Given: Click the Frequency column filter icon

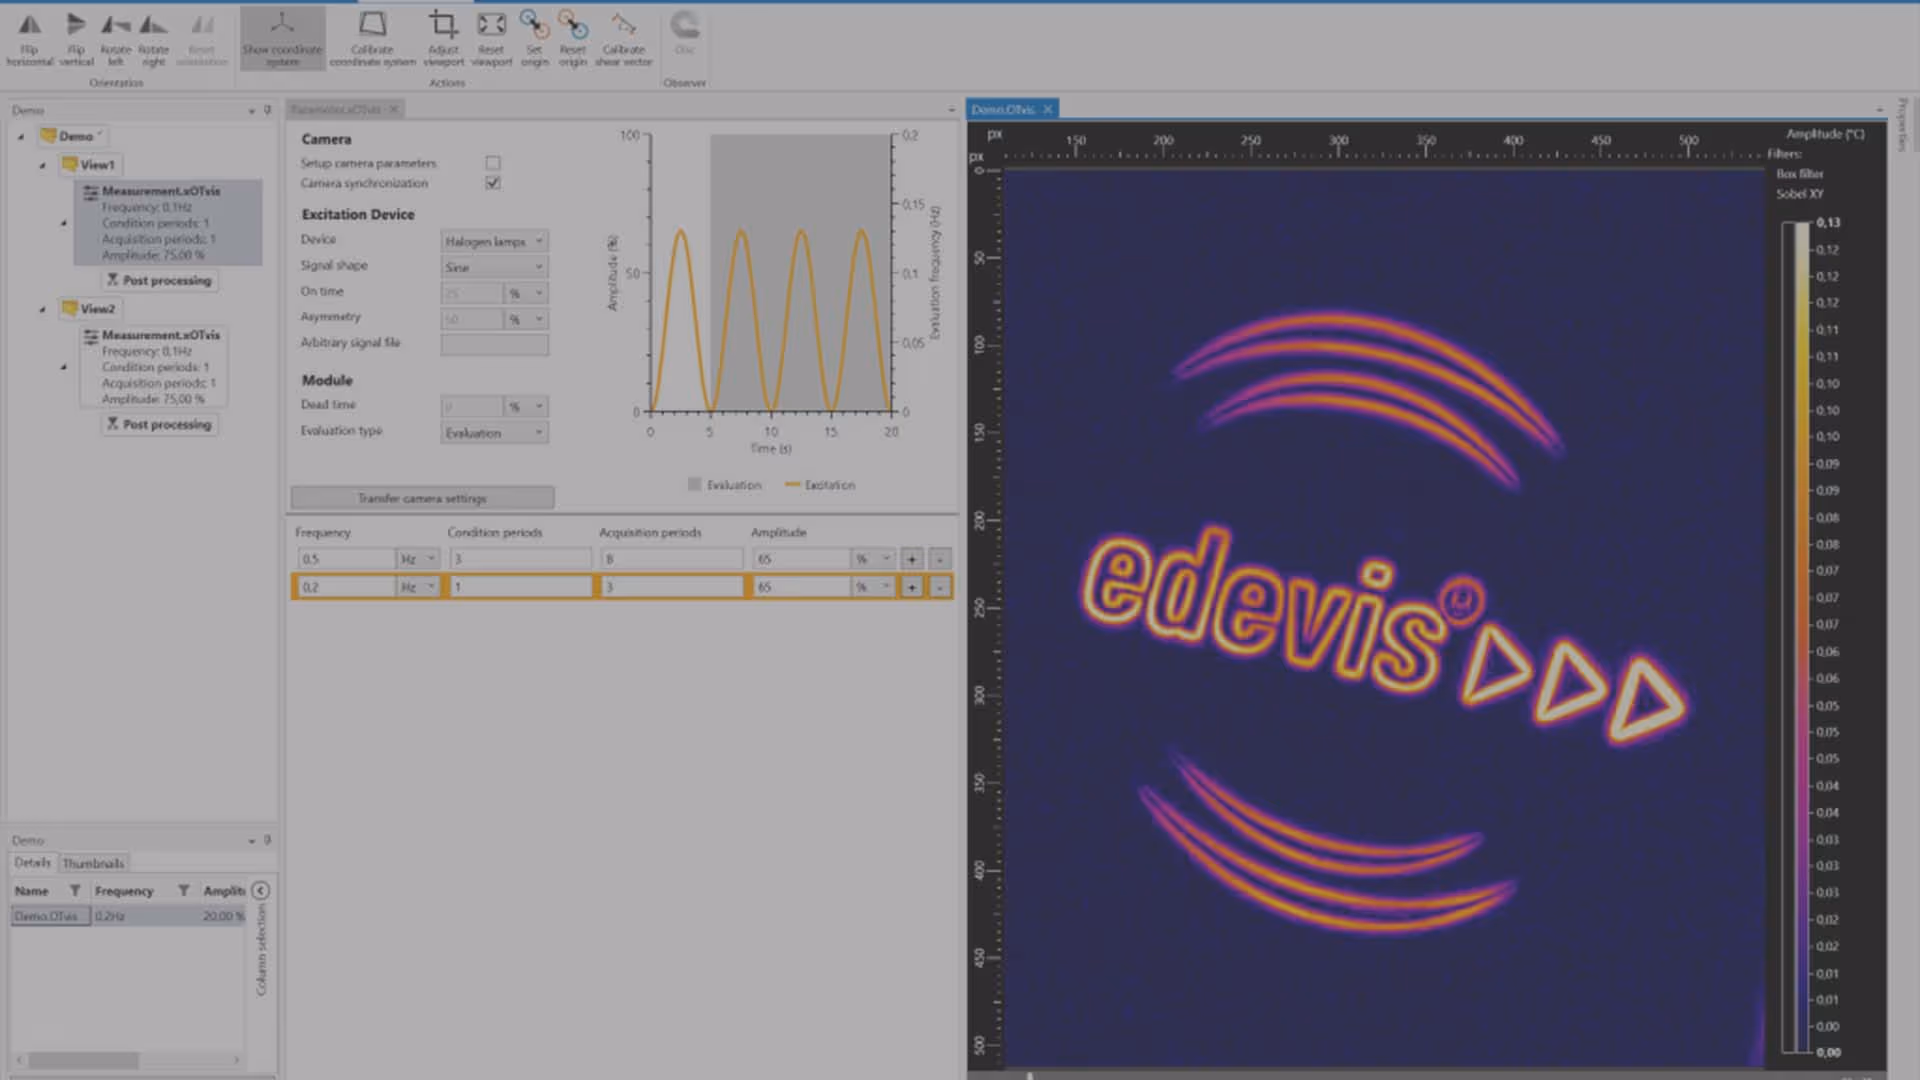Looking at the screenshot, I should [x=183, y=890].
